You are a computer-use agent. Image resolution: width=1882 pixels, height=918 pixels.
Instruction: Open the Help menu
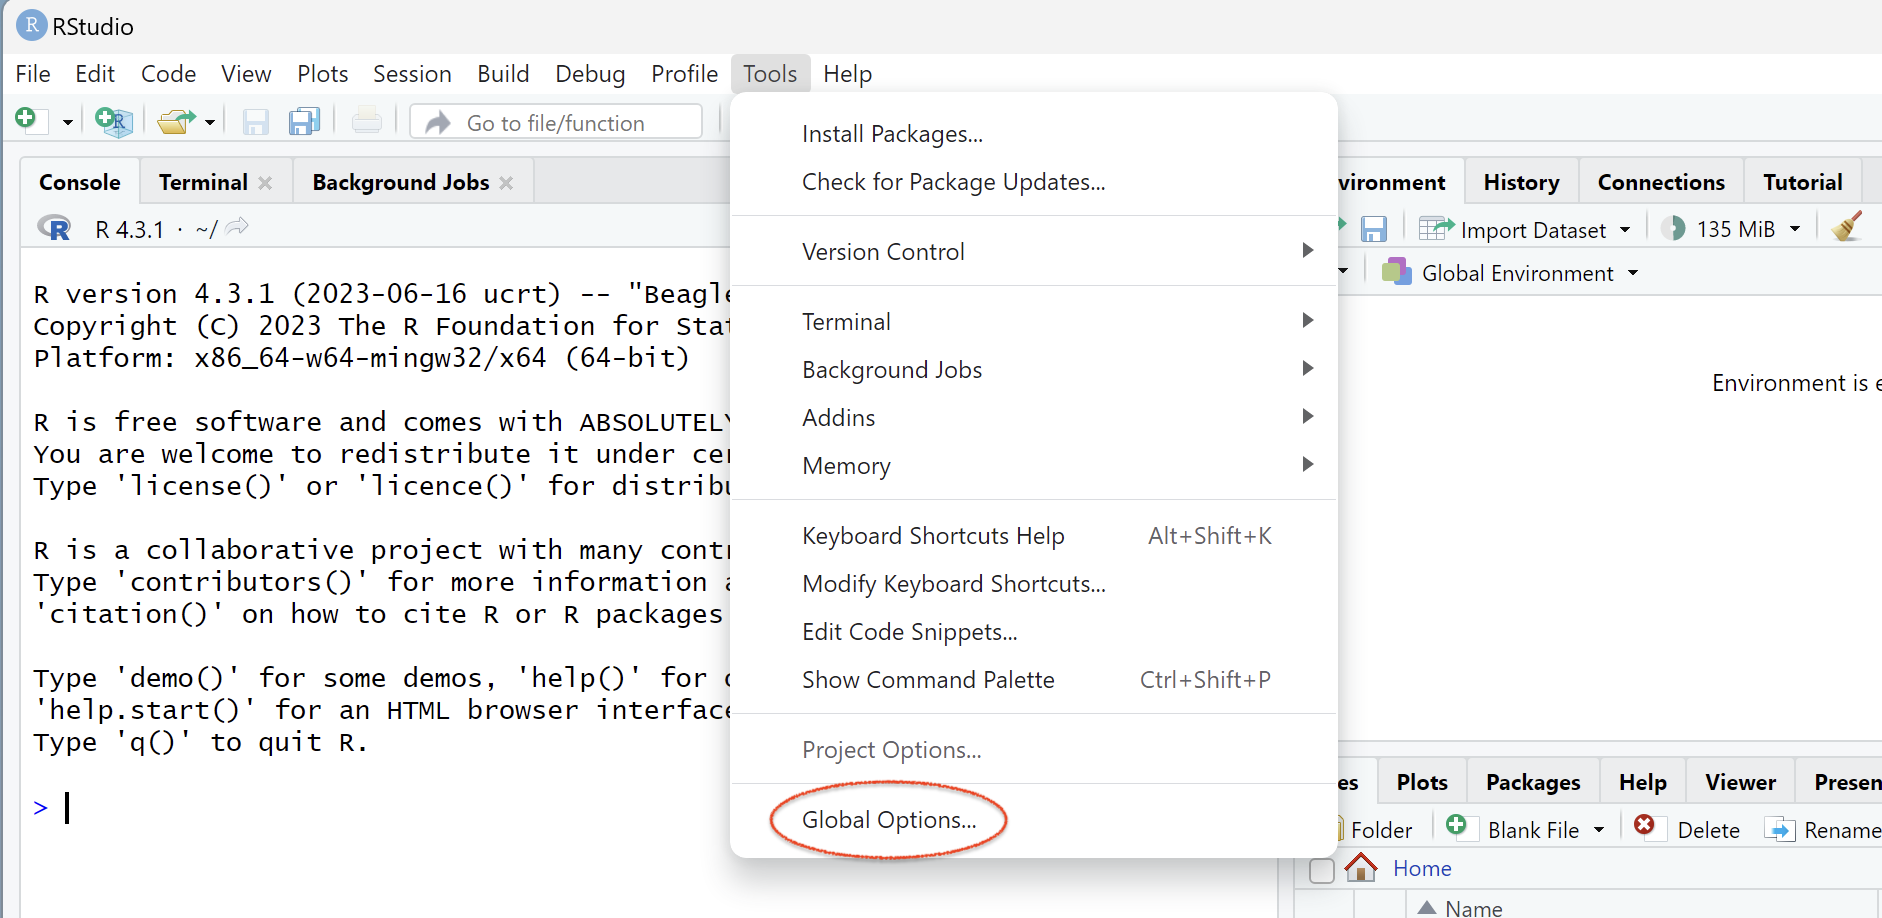[847, 74]
